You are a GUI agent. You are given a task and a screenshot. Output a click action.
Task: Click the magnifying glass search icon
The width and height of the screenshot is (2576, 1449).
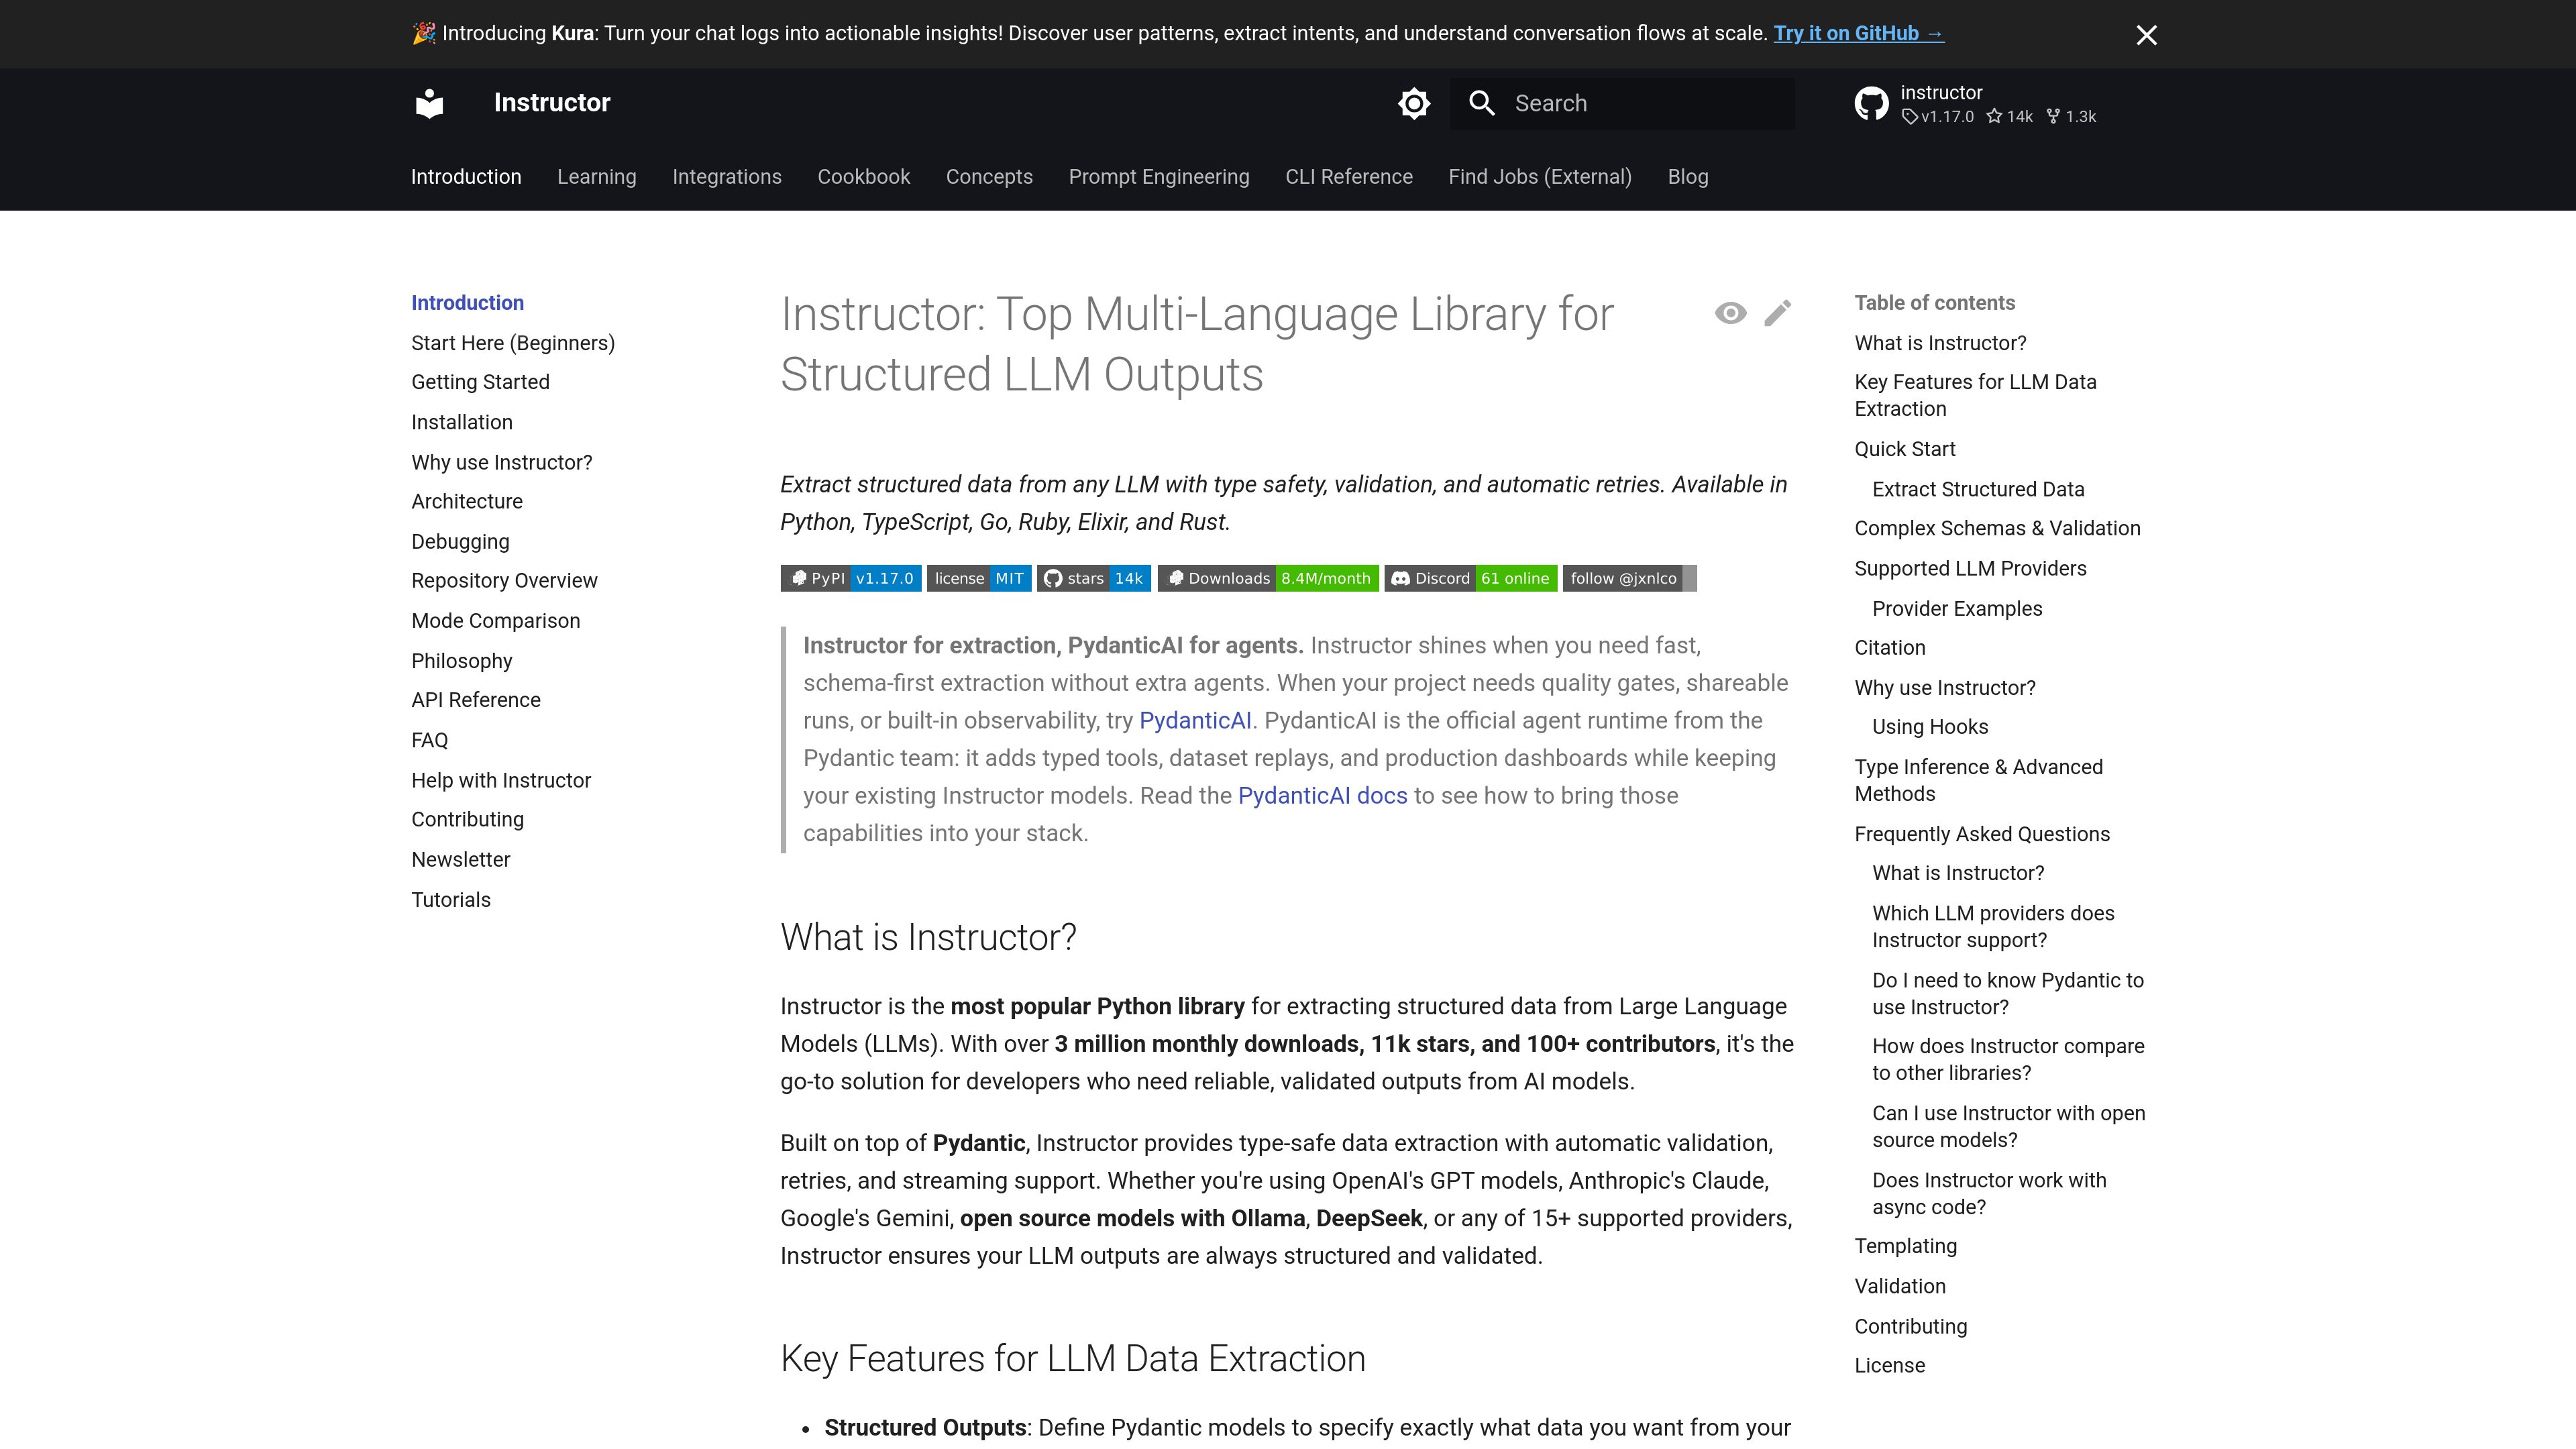[x=1482, y=103]
